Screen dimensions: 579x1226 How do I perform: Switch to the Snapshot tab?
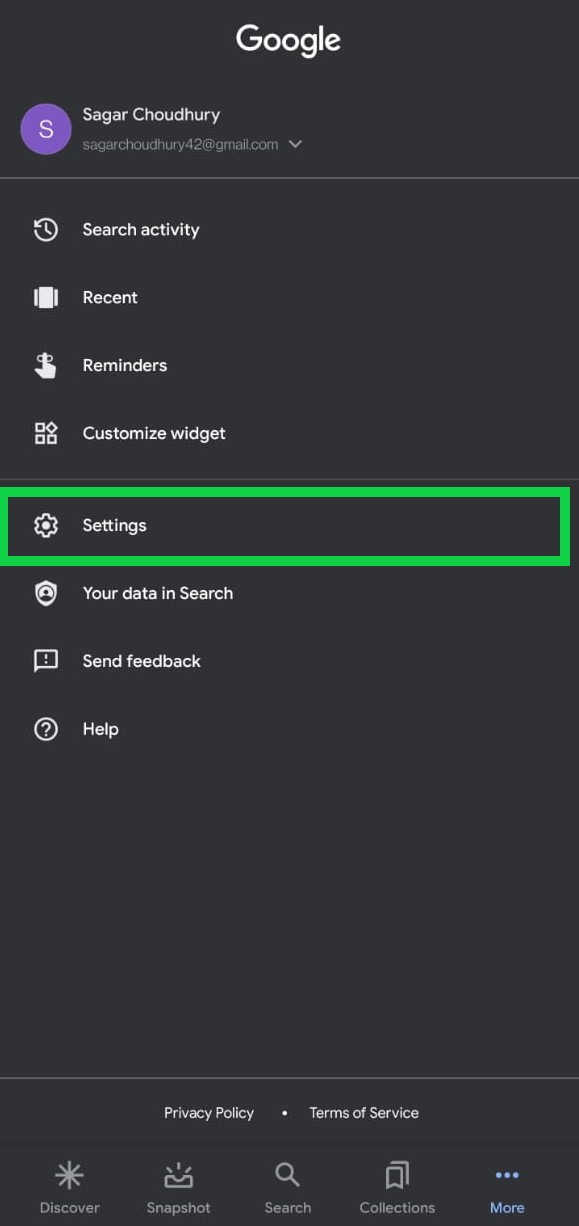(x=179, y=1188)
